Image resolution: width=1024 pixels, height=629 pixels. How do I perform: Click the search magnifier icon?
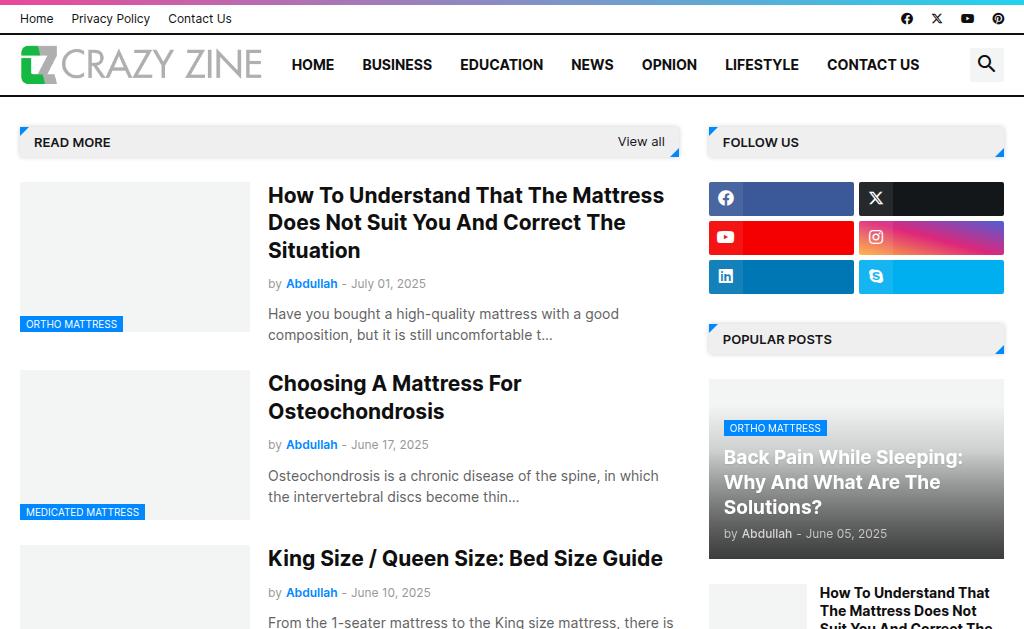pyautogui.click(x=986, y=64)
